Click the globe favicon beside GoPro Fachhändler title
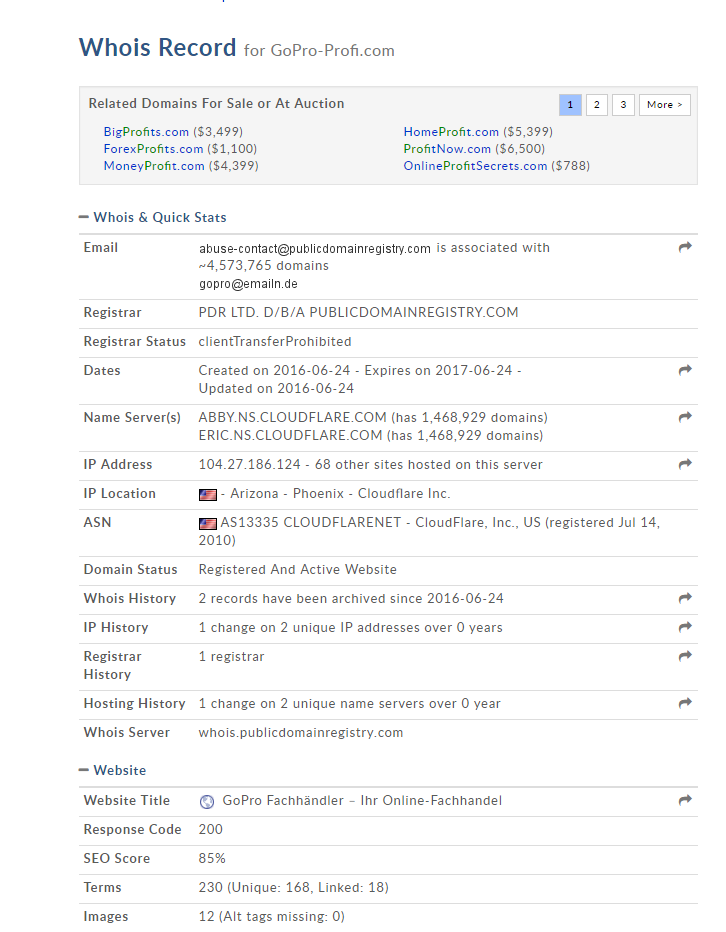 pyautogui.click(x=207, y=802)
